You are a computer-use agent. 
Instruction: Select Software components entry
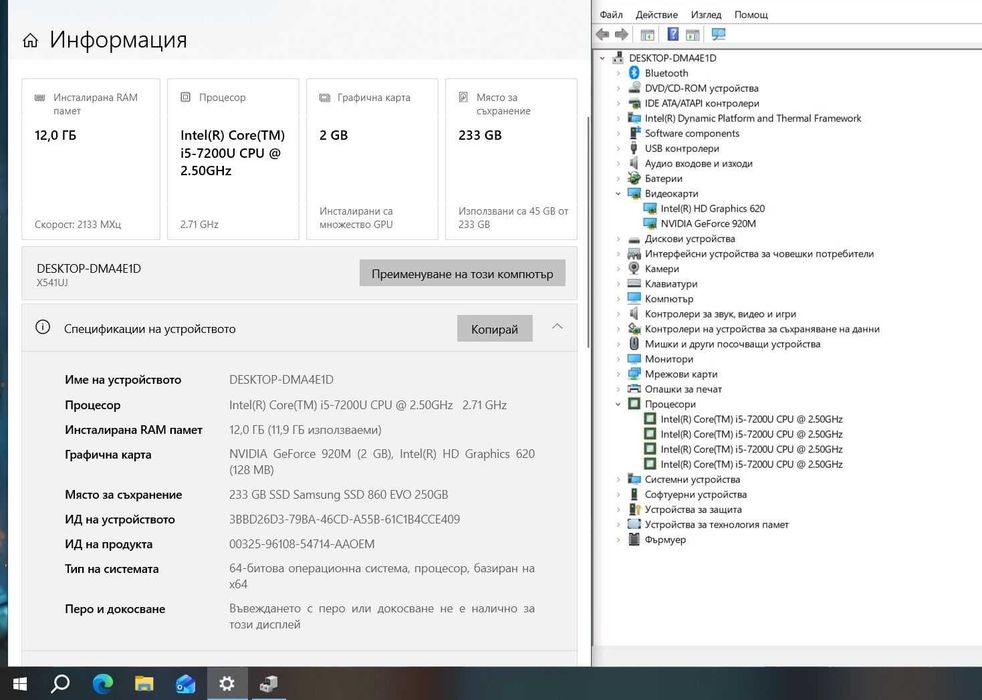[692, 133]
